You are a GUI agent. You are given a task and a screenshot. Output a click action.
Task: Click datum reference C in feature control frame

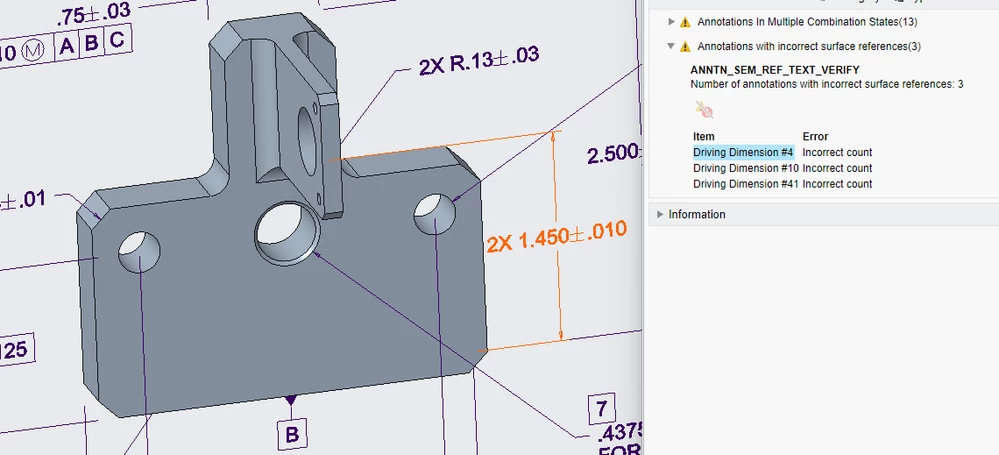click(117, 41)
